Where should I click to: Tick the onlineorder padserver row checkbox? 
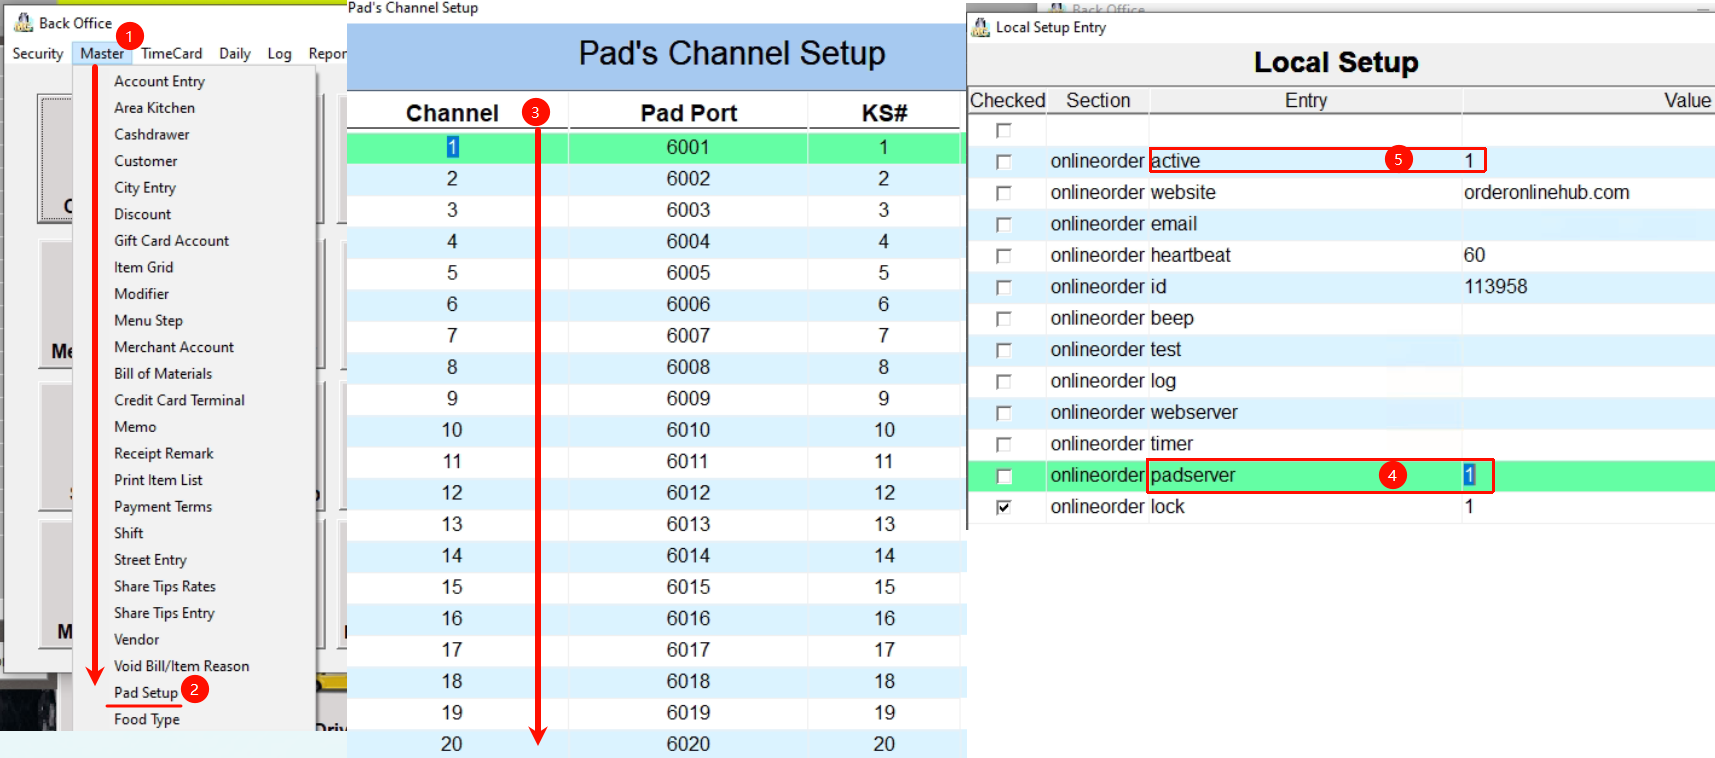click(x=1004, y=476)
